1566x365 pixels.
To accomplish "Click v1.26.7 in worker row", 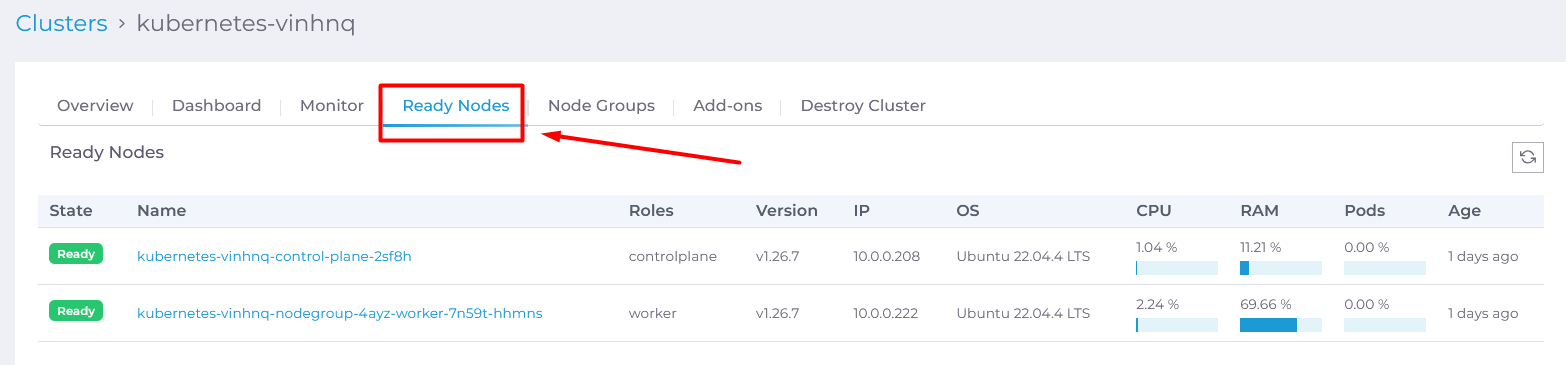I will click(778, 313).
